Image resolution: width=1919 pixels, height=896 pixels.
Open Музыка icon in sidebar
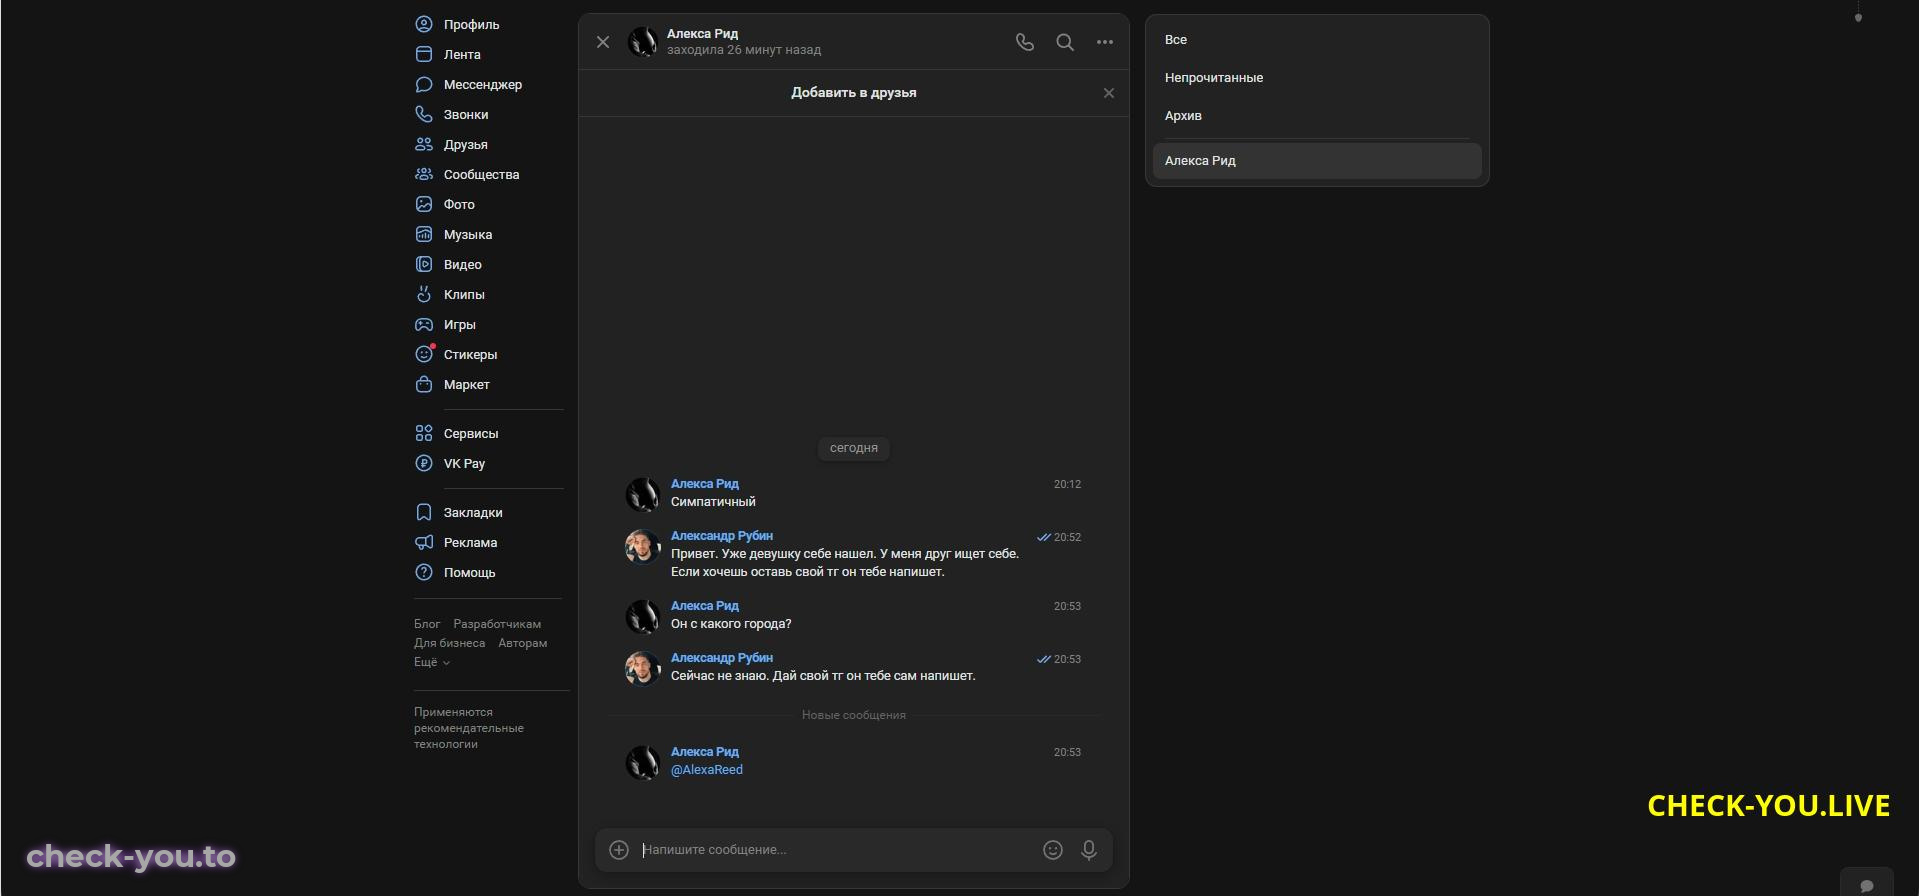click(x=424, y=234)
